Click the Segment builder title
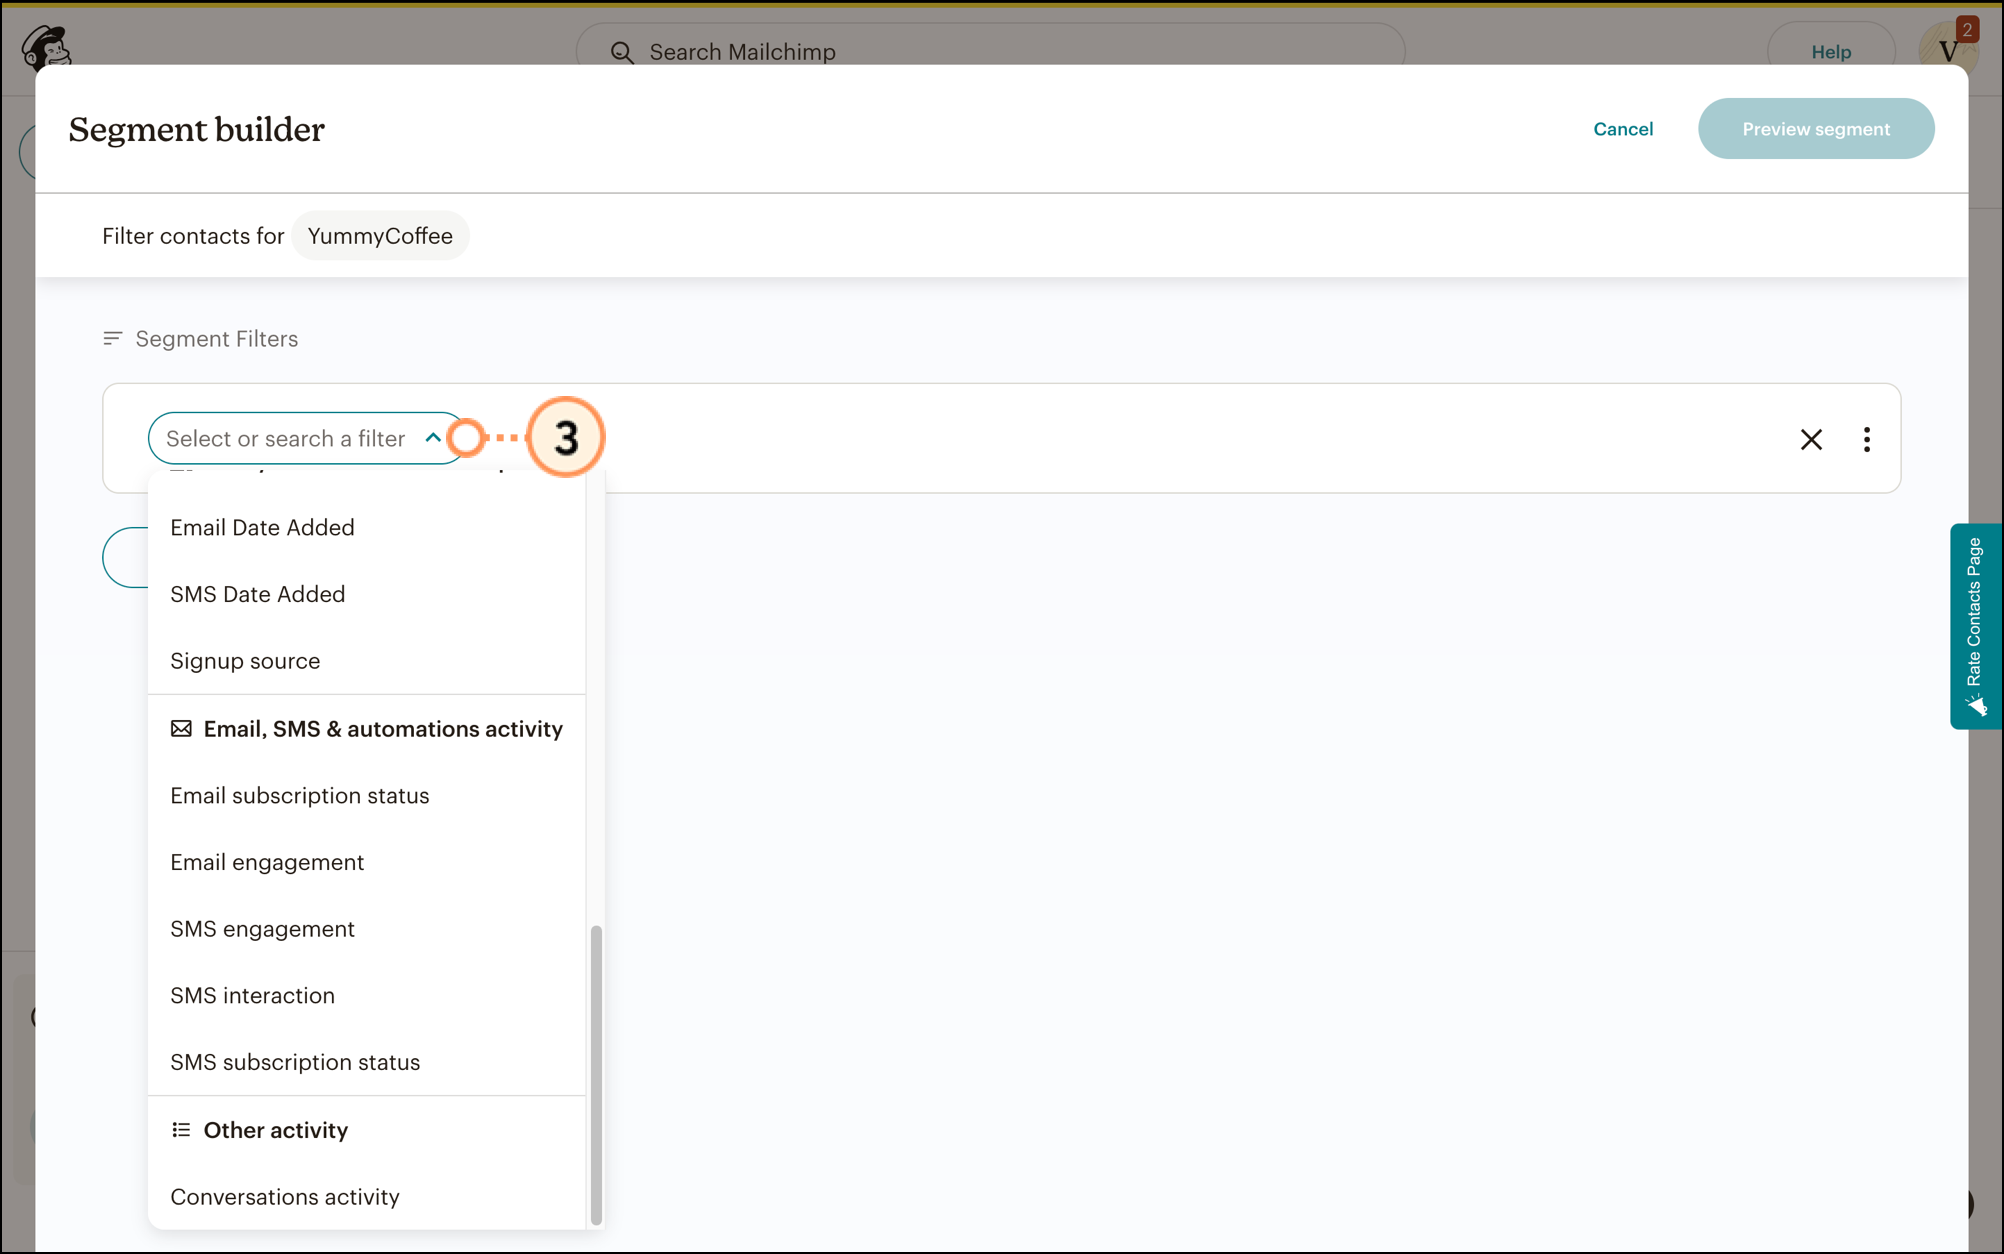The image size is (2004, 1254). (x=197, y=129)
